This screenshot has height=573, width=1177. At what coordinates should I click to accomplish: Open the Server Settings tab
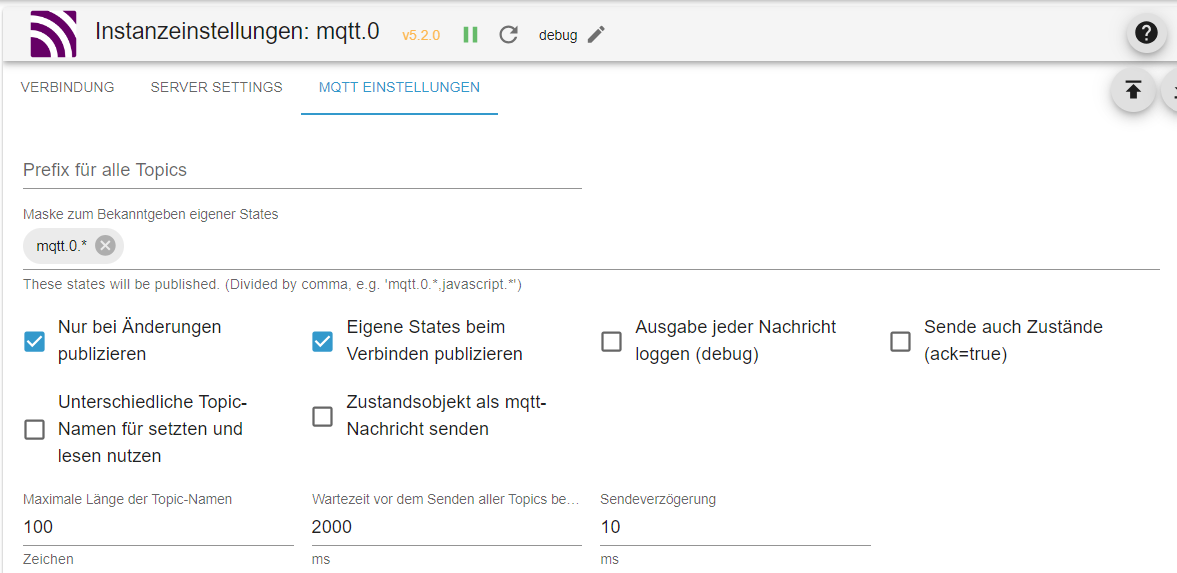pos(216,87)
